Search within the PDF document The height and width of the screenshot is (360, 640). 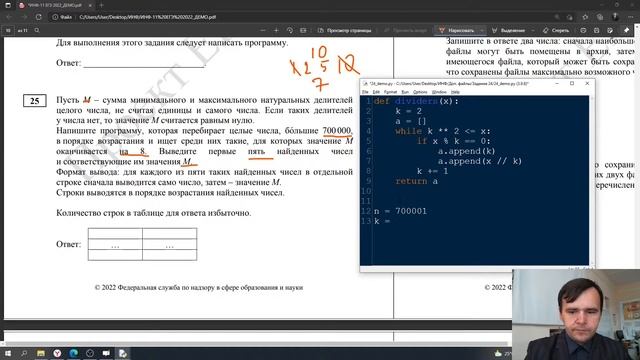(37, 30)
